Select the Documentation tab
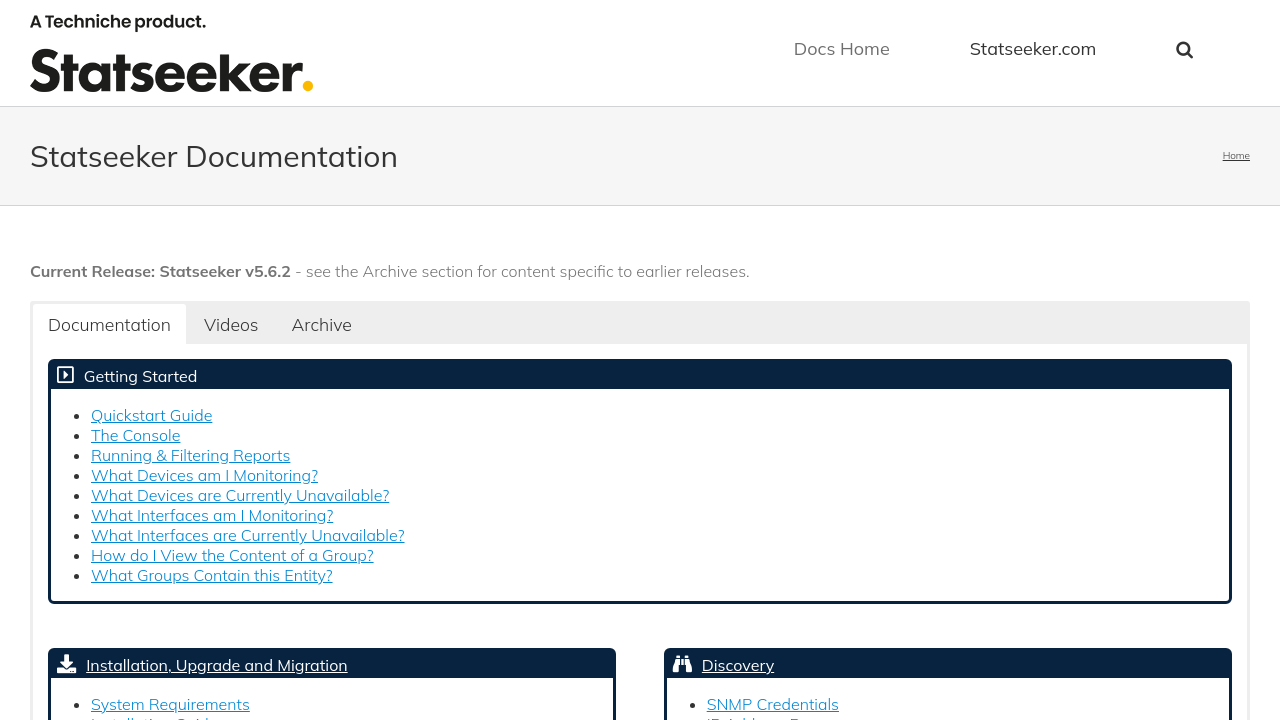The height and width of the screenshot is (720, 1280). pos(109,325)
